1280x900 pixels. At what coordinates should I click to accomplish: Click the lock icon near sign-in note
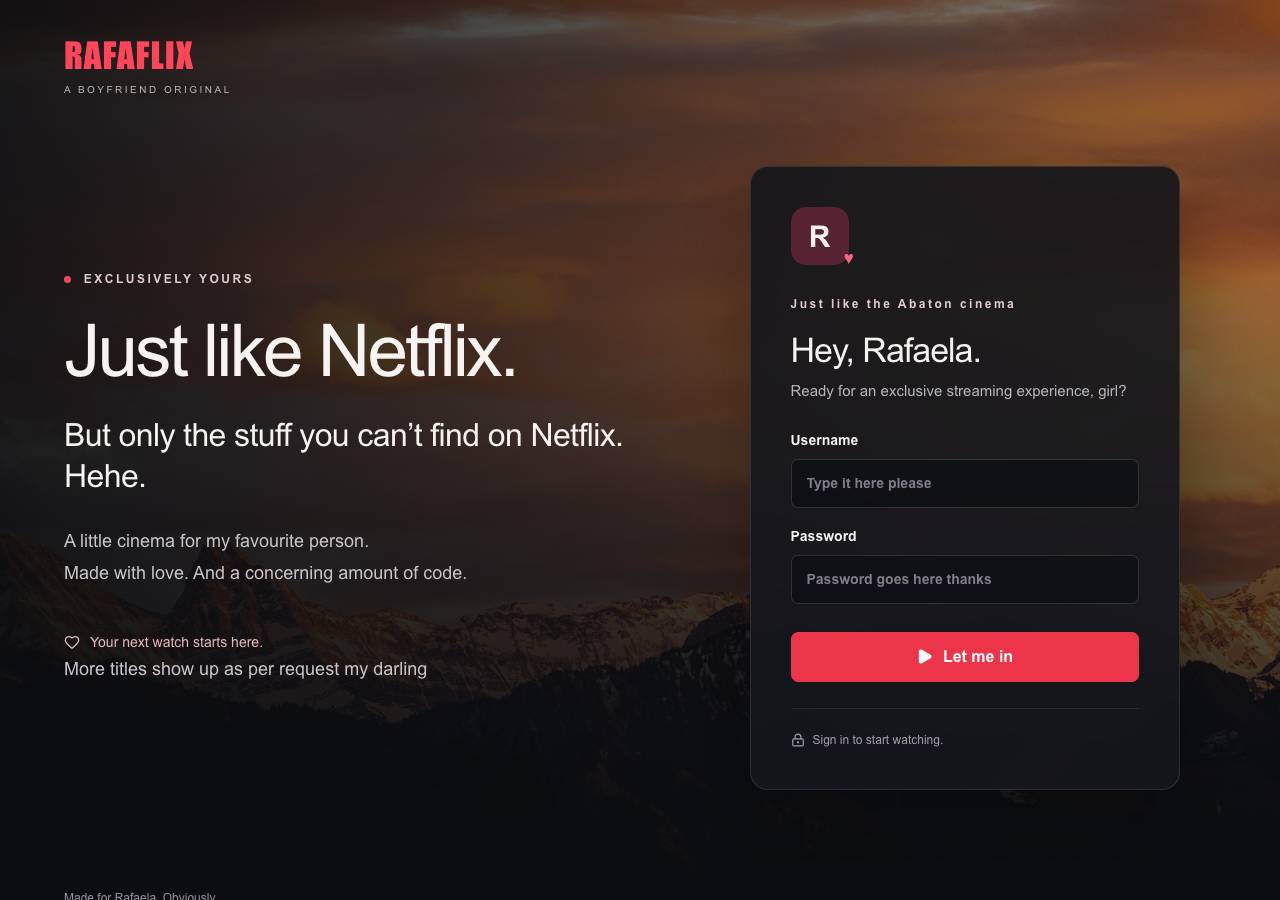pos(798,740)
